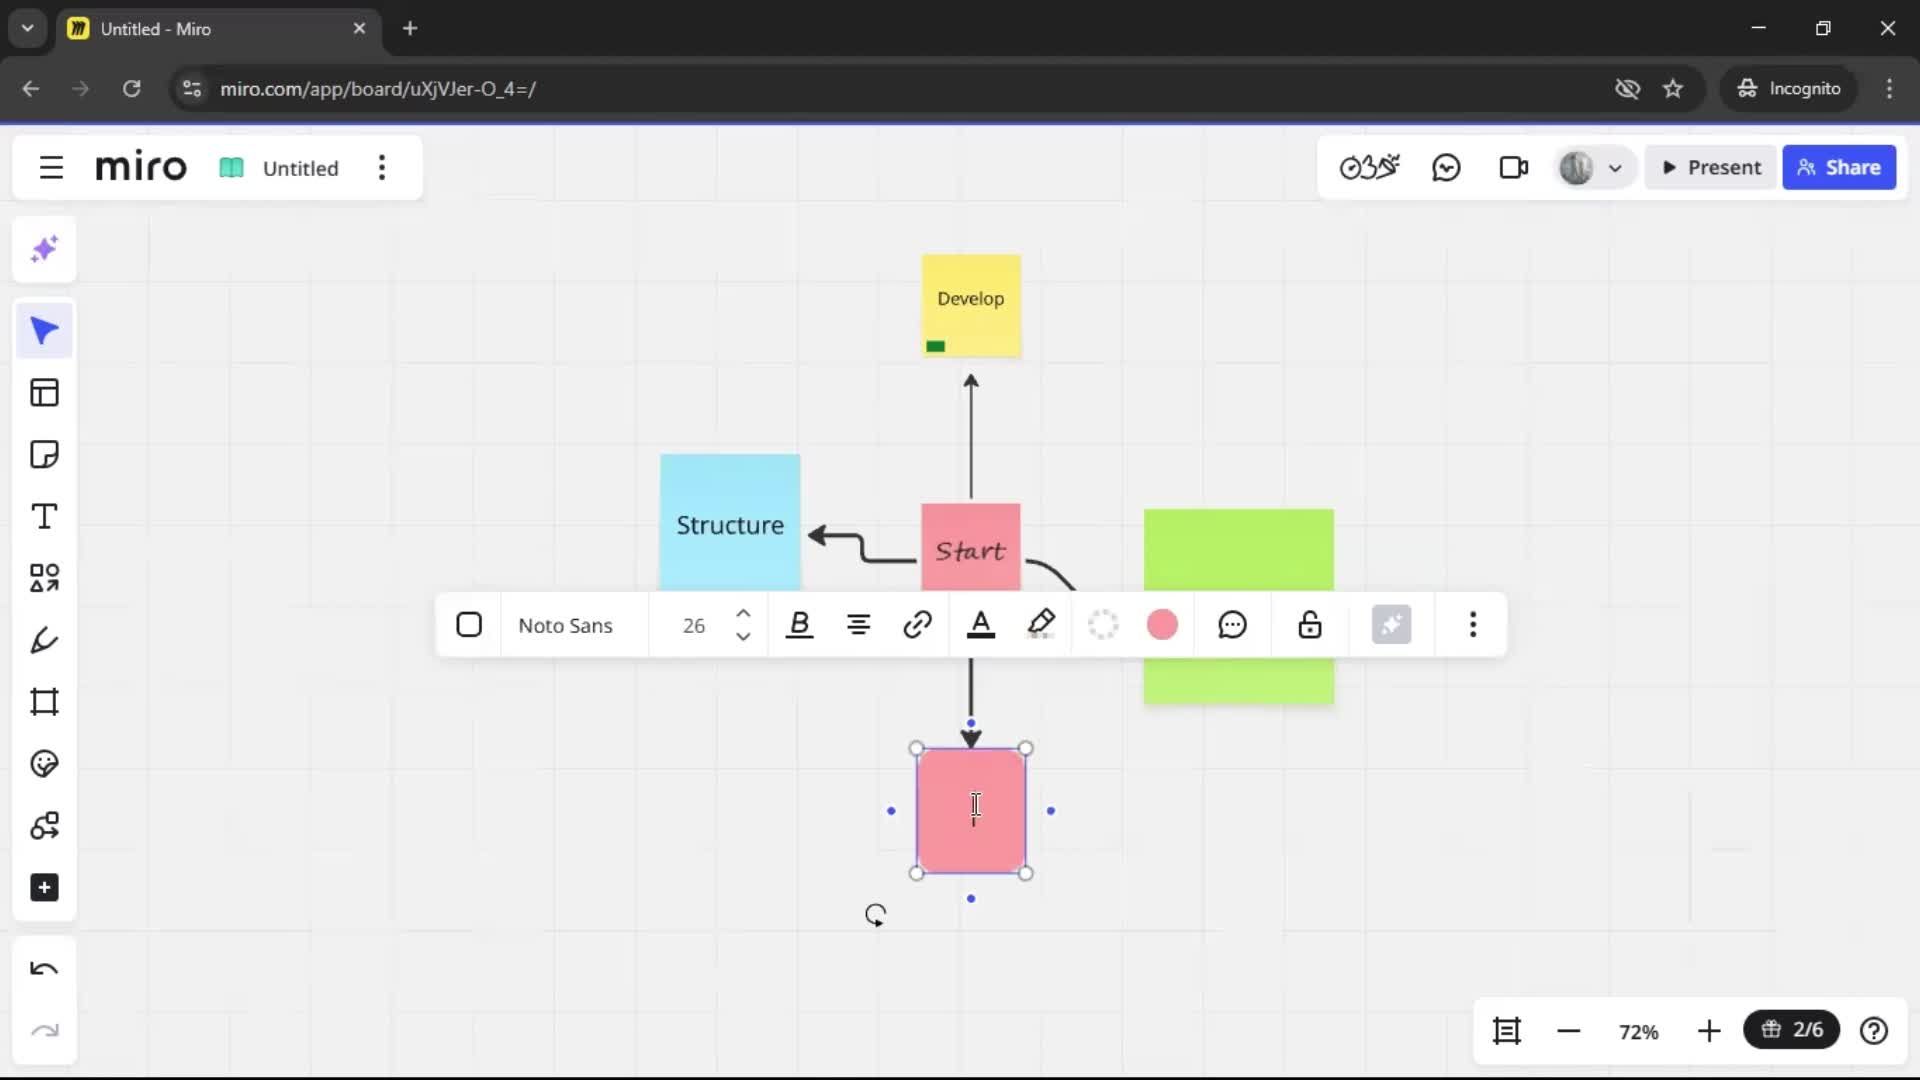
Task: Click the Share button
Action: [x=1838, y=167]
